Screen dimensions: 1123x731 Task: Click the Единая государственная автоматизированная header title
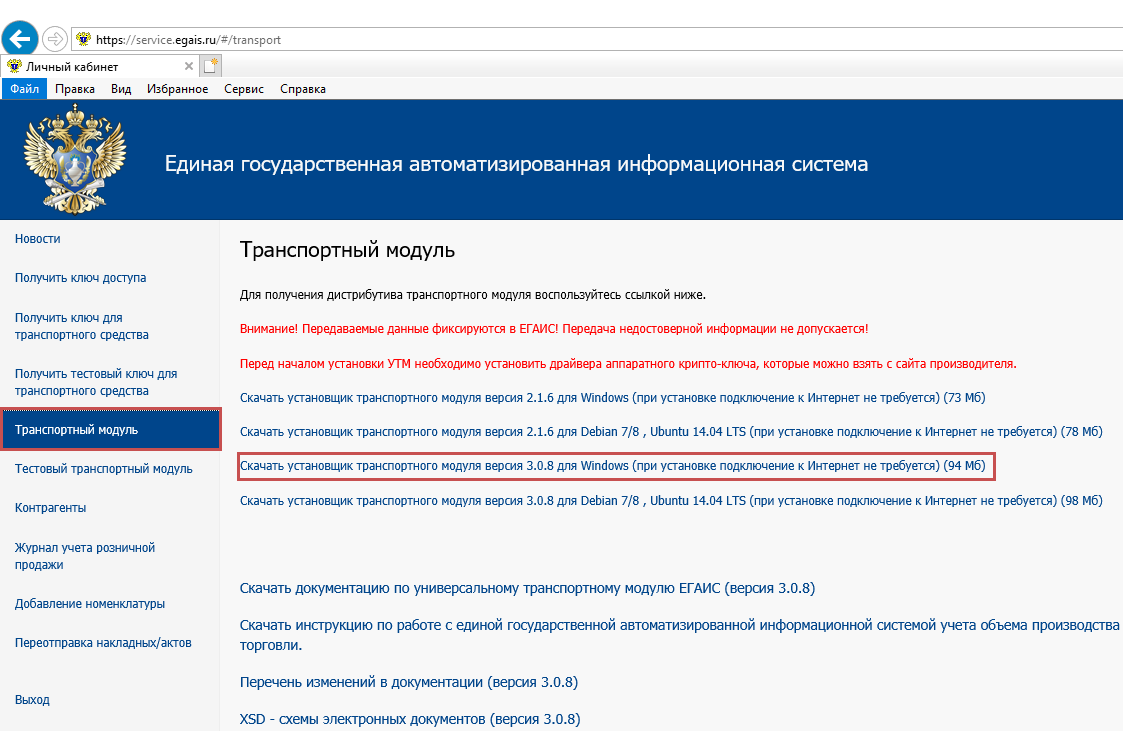(516, 164)
